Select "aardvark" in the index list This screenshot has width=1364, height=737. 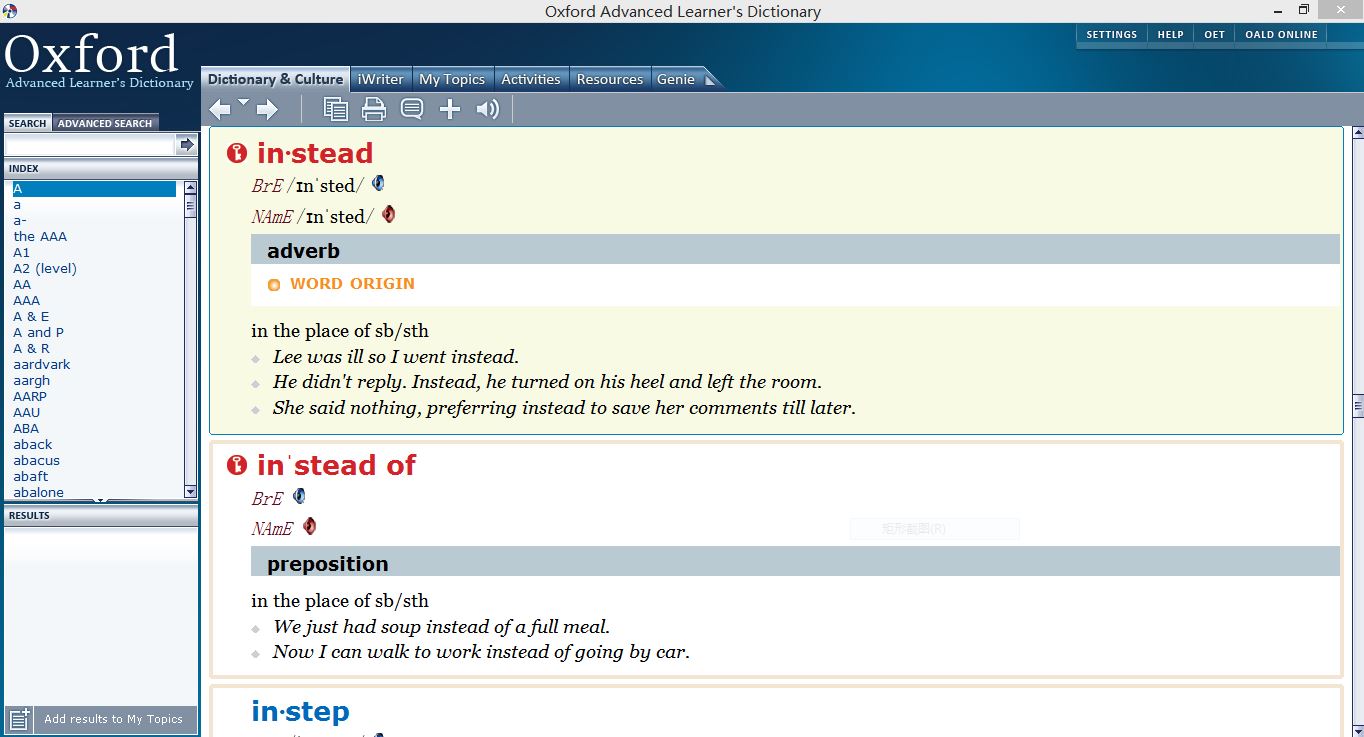(42, 365)
